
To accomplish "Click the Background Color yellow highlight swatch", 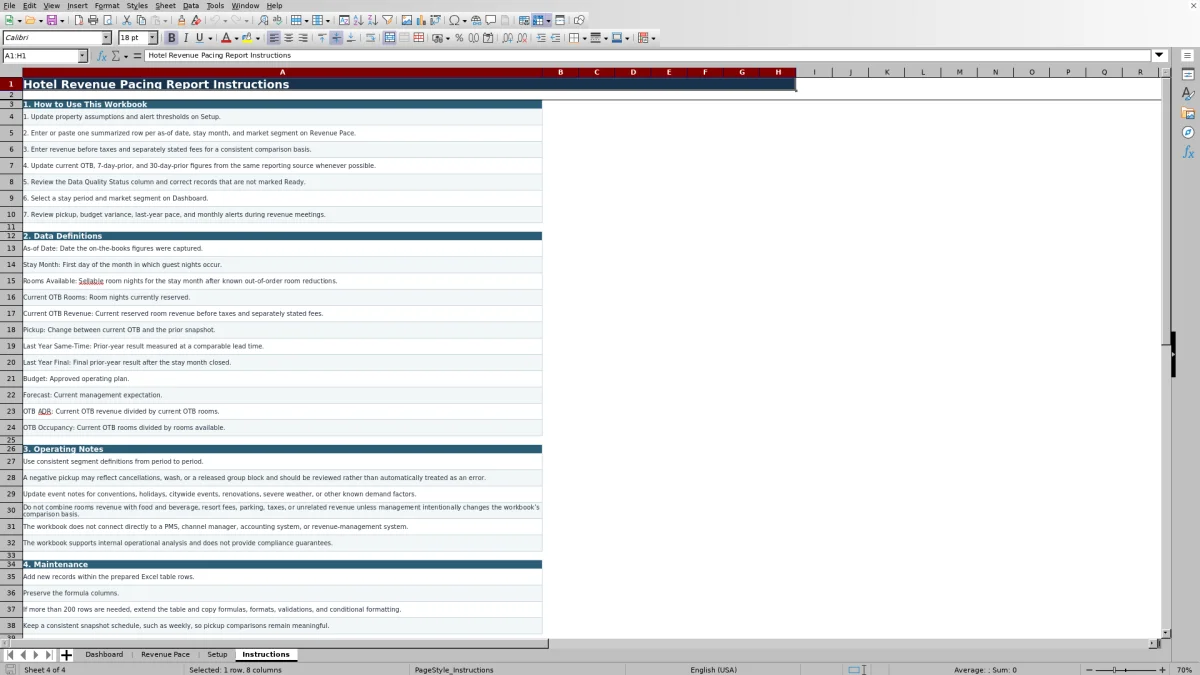I will pyautogui.click(x=245, y=38).
